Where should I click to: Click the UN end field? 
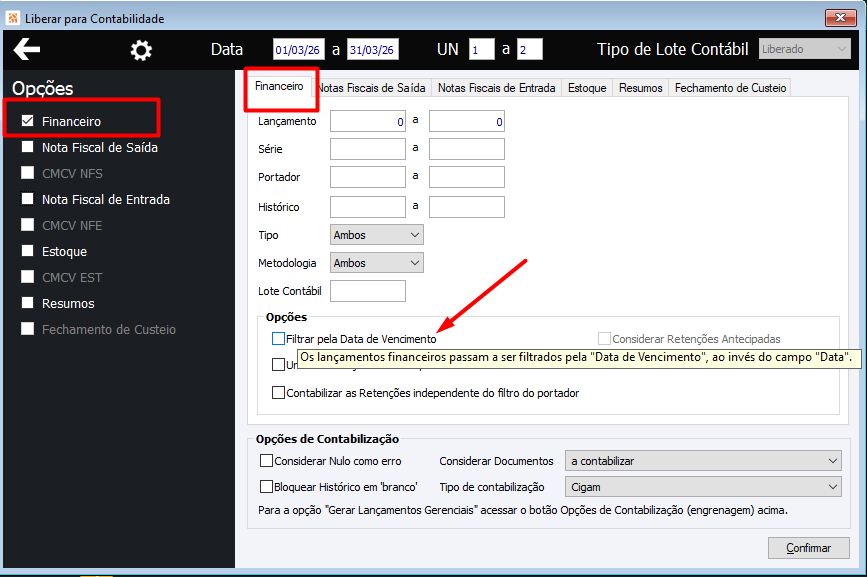(x=530, y=50)
